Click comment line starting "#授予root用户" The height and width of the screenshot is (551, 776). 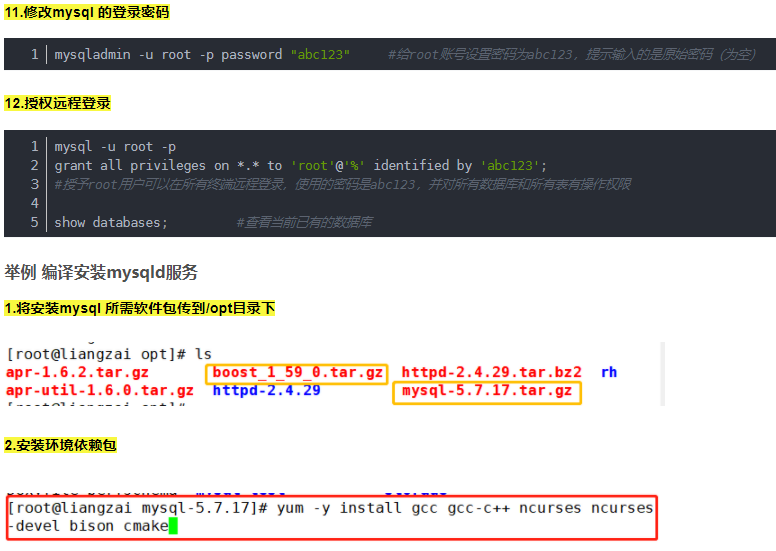(342, 184)
